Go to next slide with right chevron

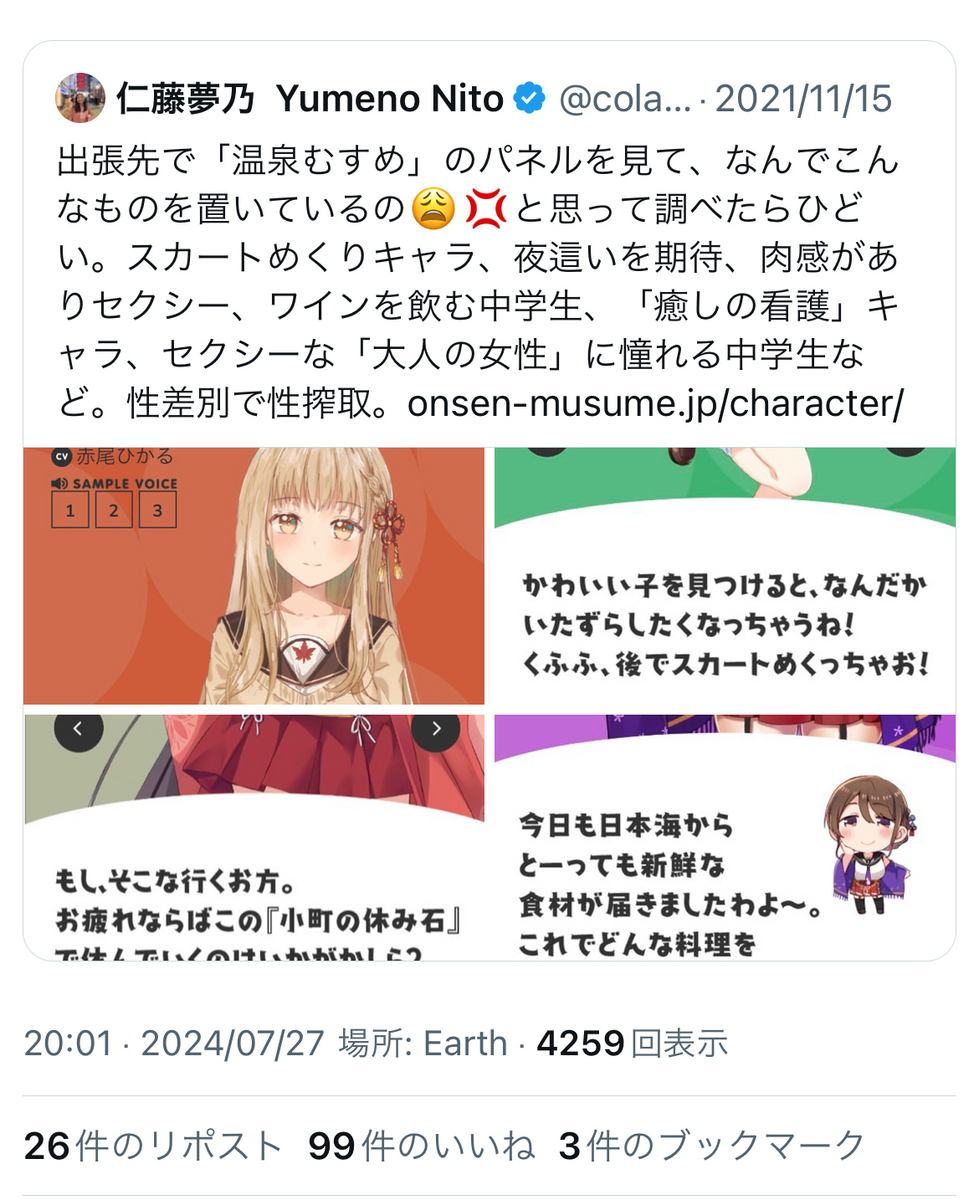coord(436,730)
